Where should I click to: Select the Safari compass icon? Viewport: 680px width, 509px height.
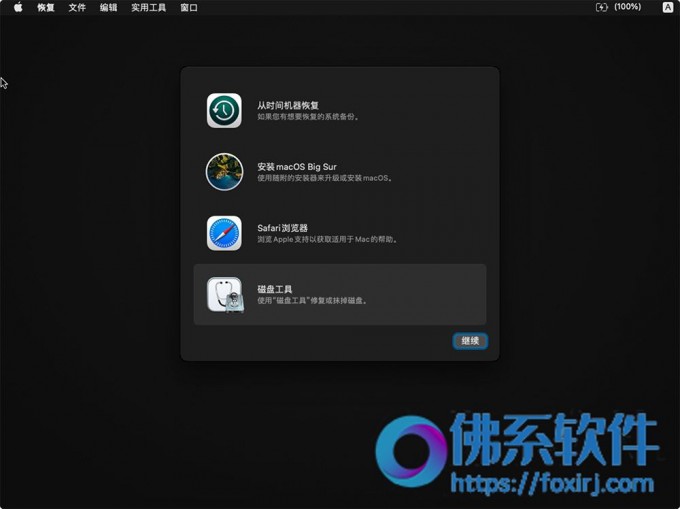point(224,233)
